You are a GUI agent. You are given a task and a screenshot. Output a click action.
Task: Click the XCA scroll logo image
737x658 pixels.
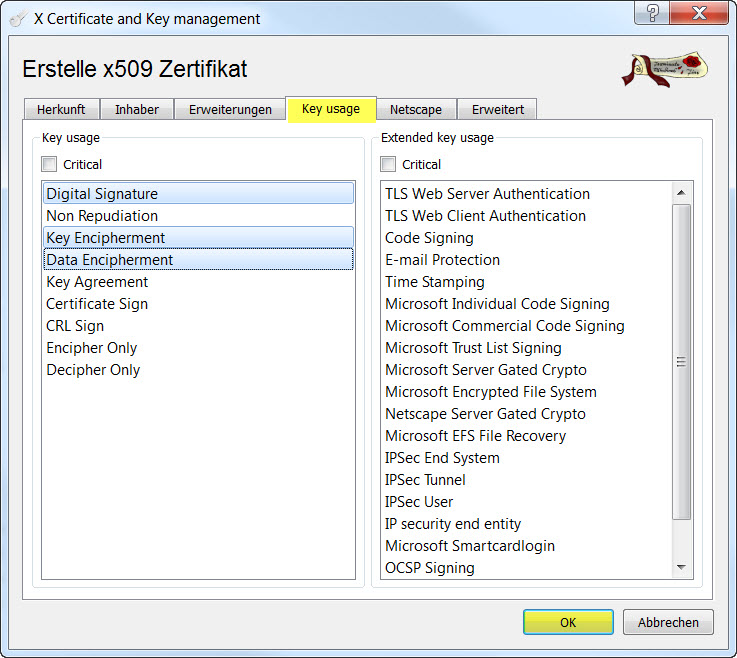(663, 69)
